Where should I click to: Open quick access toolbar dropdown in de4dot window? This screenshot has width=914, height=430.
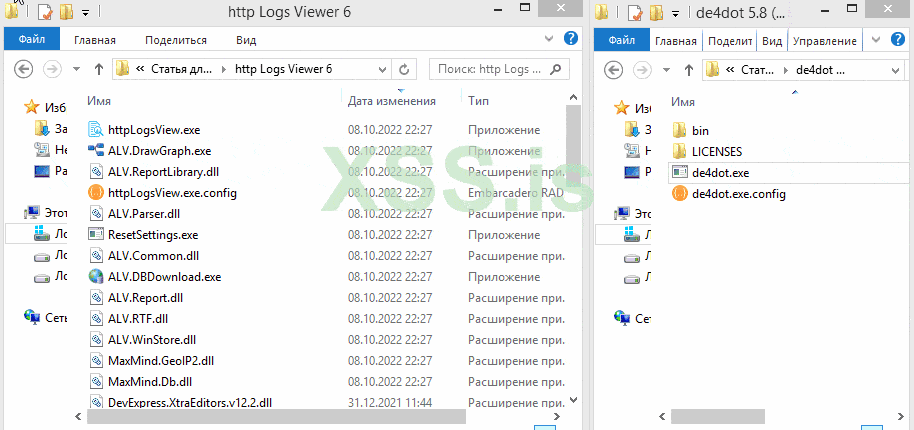[x=675, y=12]
